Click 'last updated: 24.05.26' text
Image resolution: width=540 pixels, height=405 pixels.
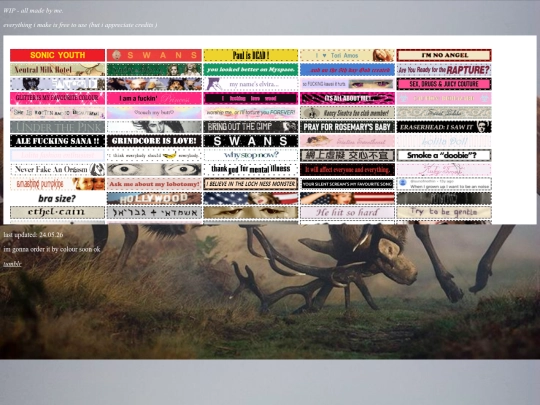pos(33,235)
